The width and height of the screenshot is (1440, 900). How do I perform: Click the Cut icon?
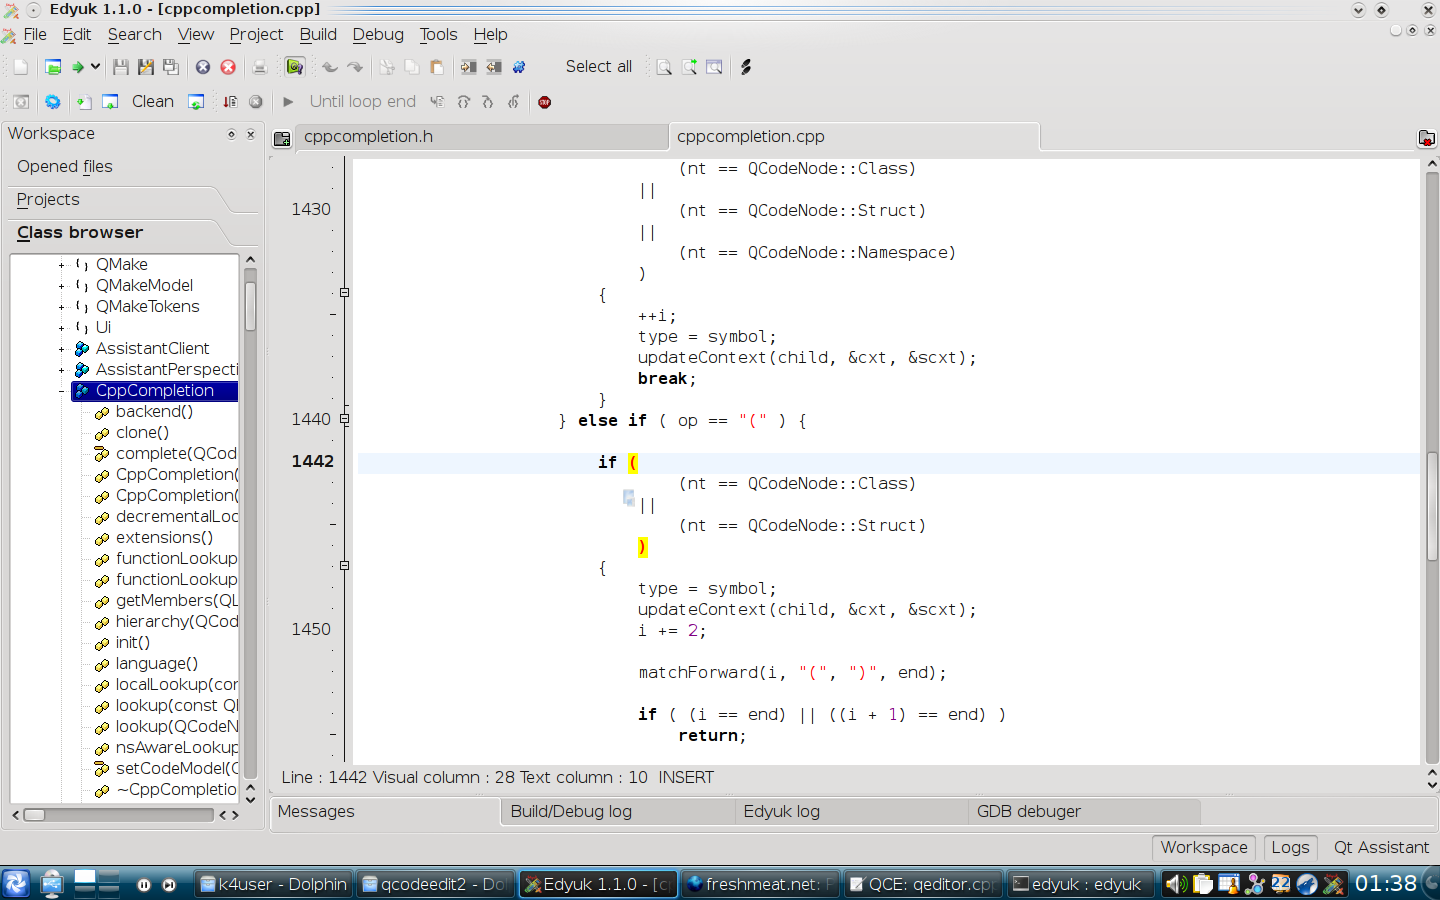click(x=387, y=67)
